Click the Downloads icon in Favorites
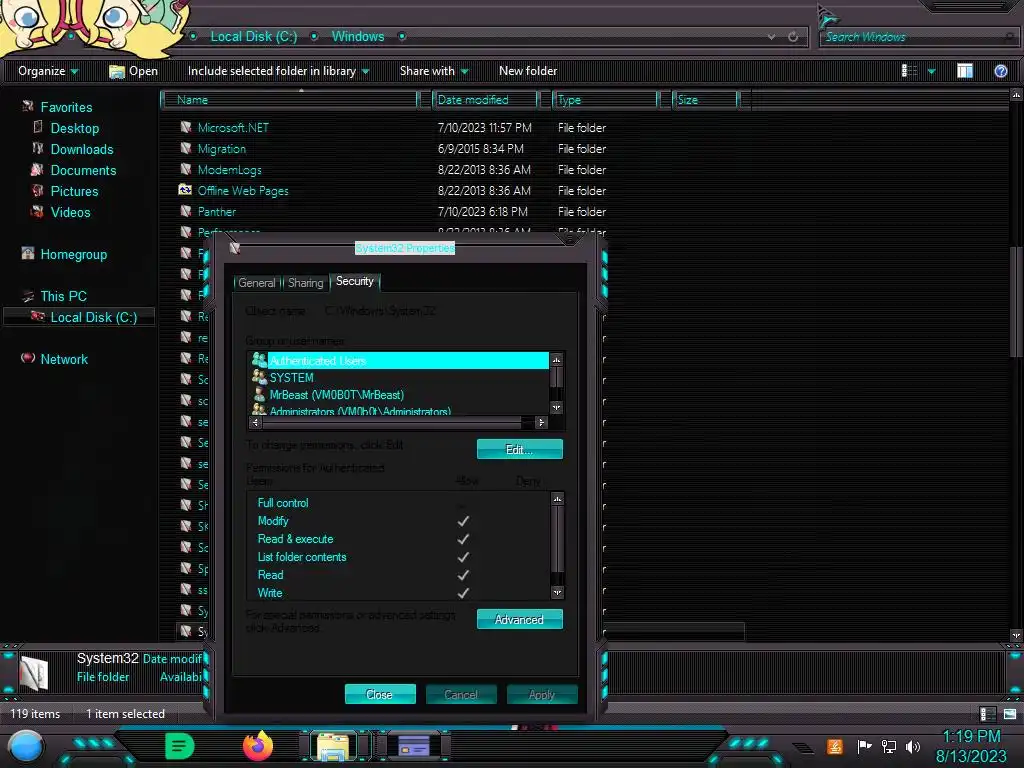 38,148
